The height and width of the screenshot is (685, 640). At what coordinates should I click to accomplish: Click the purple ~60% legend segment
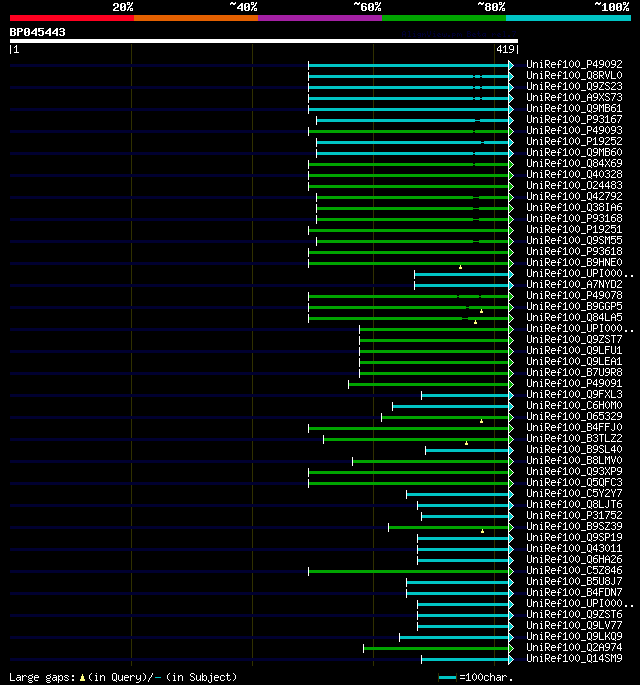coord(320,18)
